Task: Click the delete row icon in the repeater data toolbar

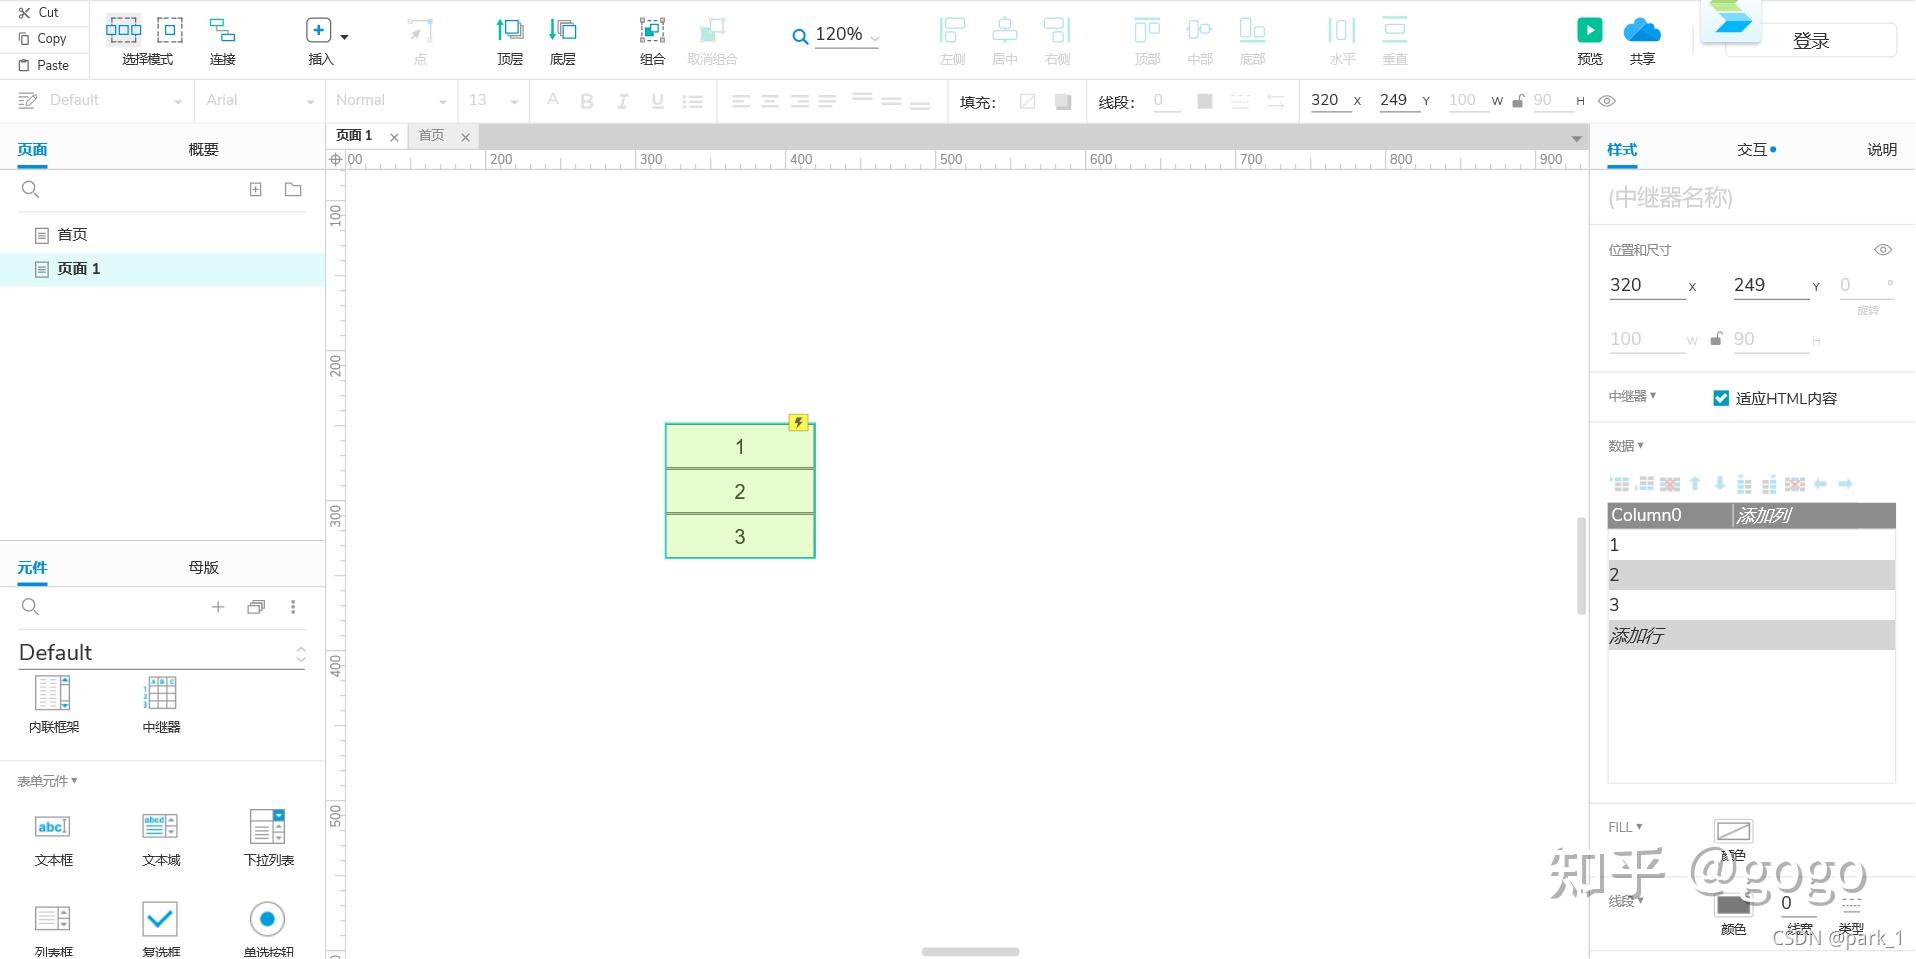Action: click(1670, 484)
